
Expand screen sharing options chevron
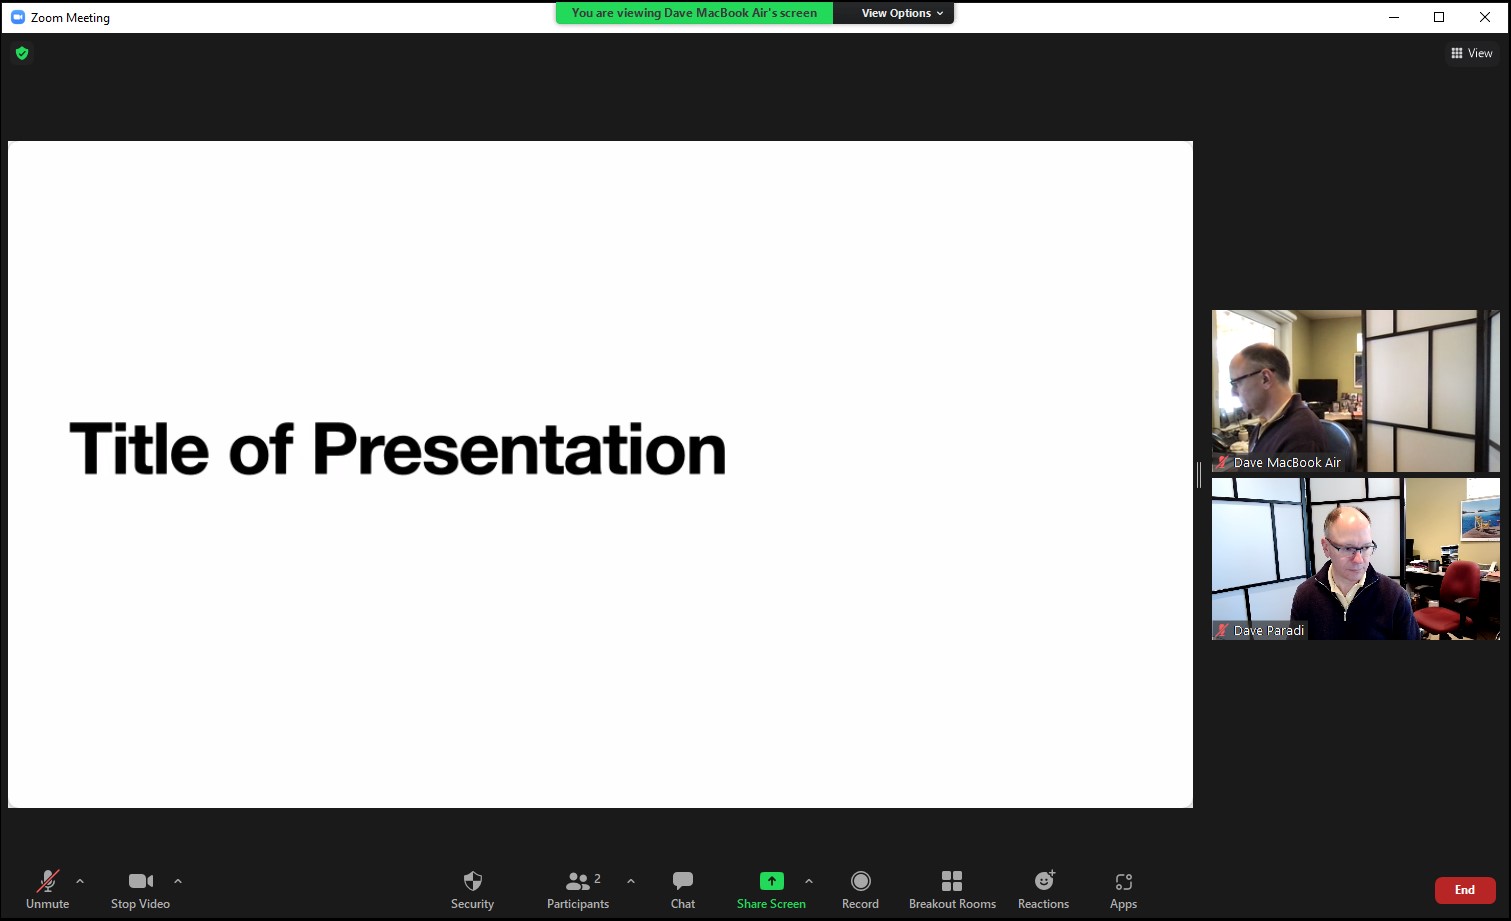809,881
